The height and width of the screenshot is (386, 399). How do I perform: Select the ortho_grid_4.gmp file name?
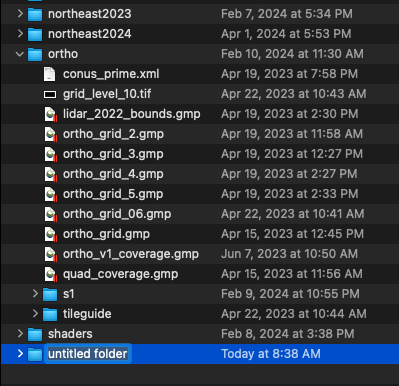click(x=113, y=174)
